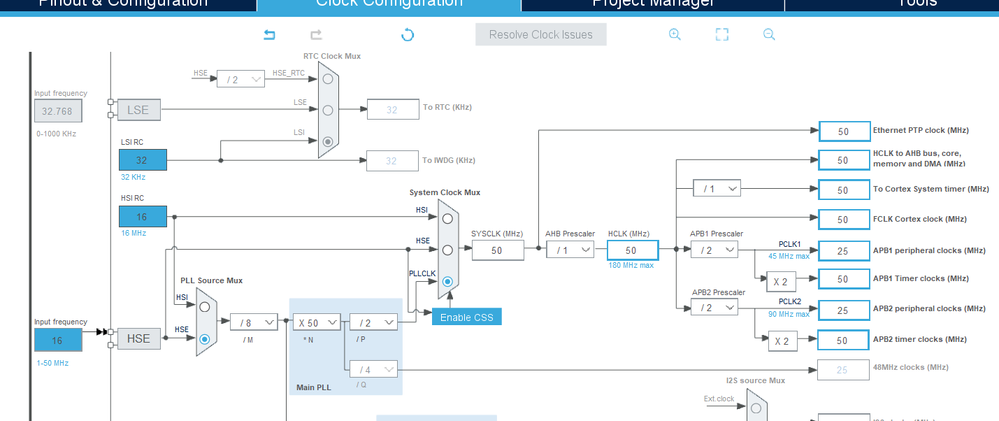
Task: Click the APB2 peripheral clocks value
Action: [844, 310]
